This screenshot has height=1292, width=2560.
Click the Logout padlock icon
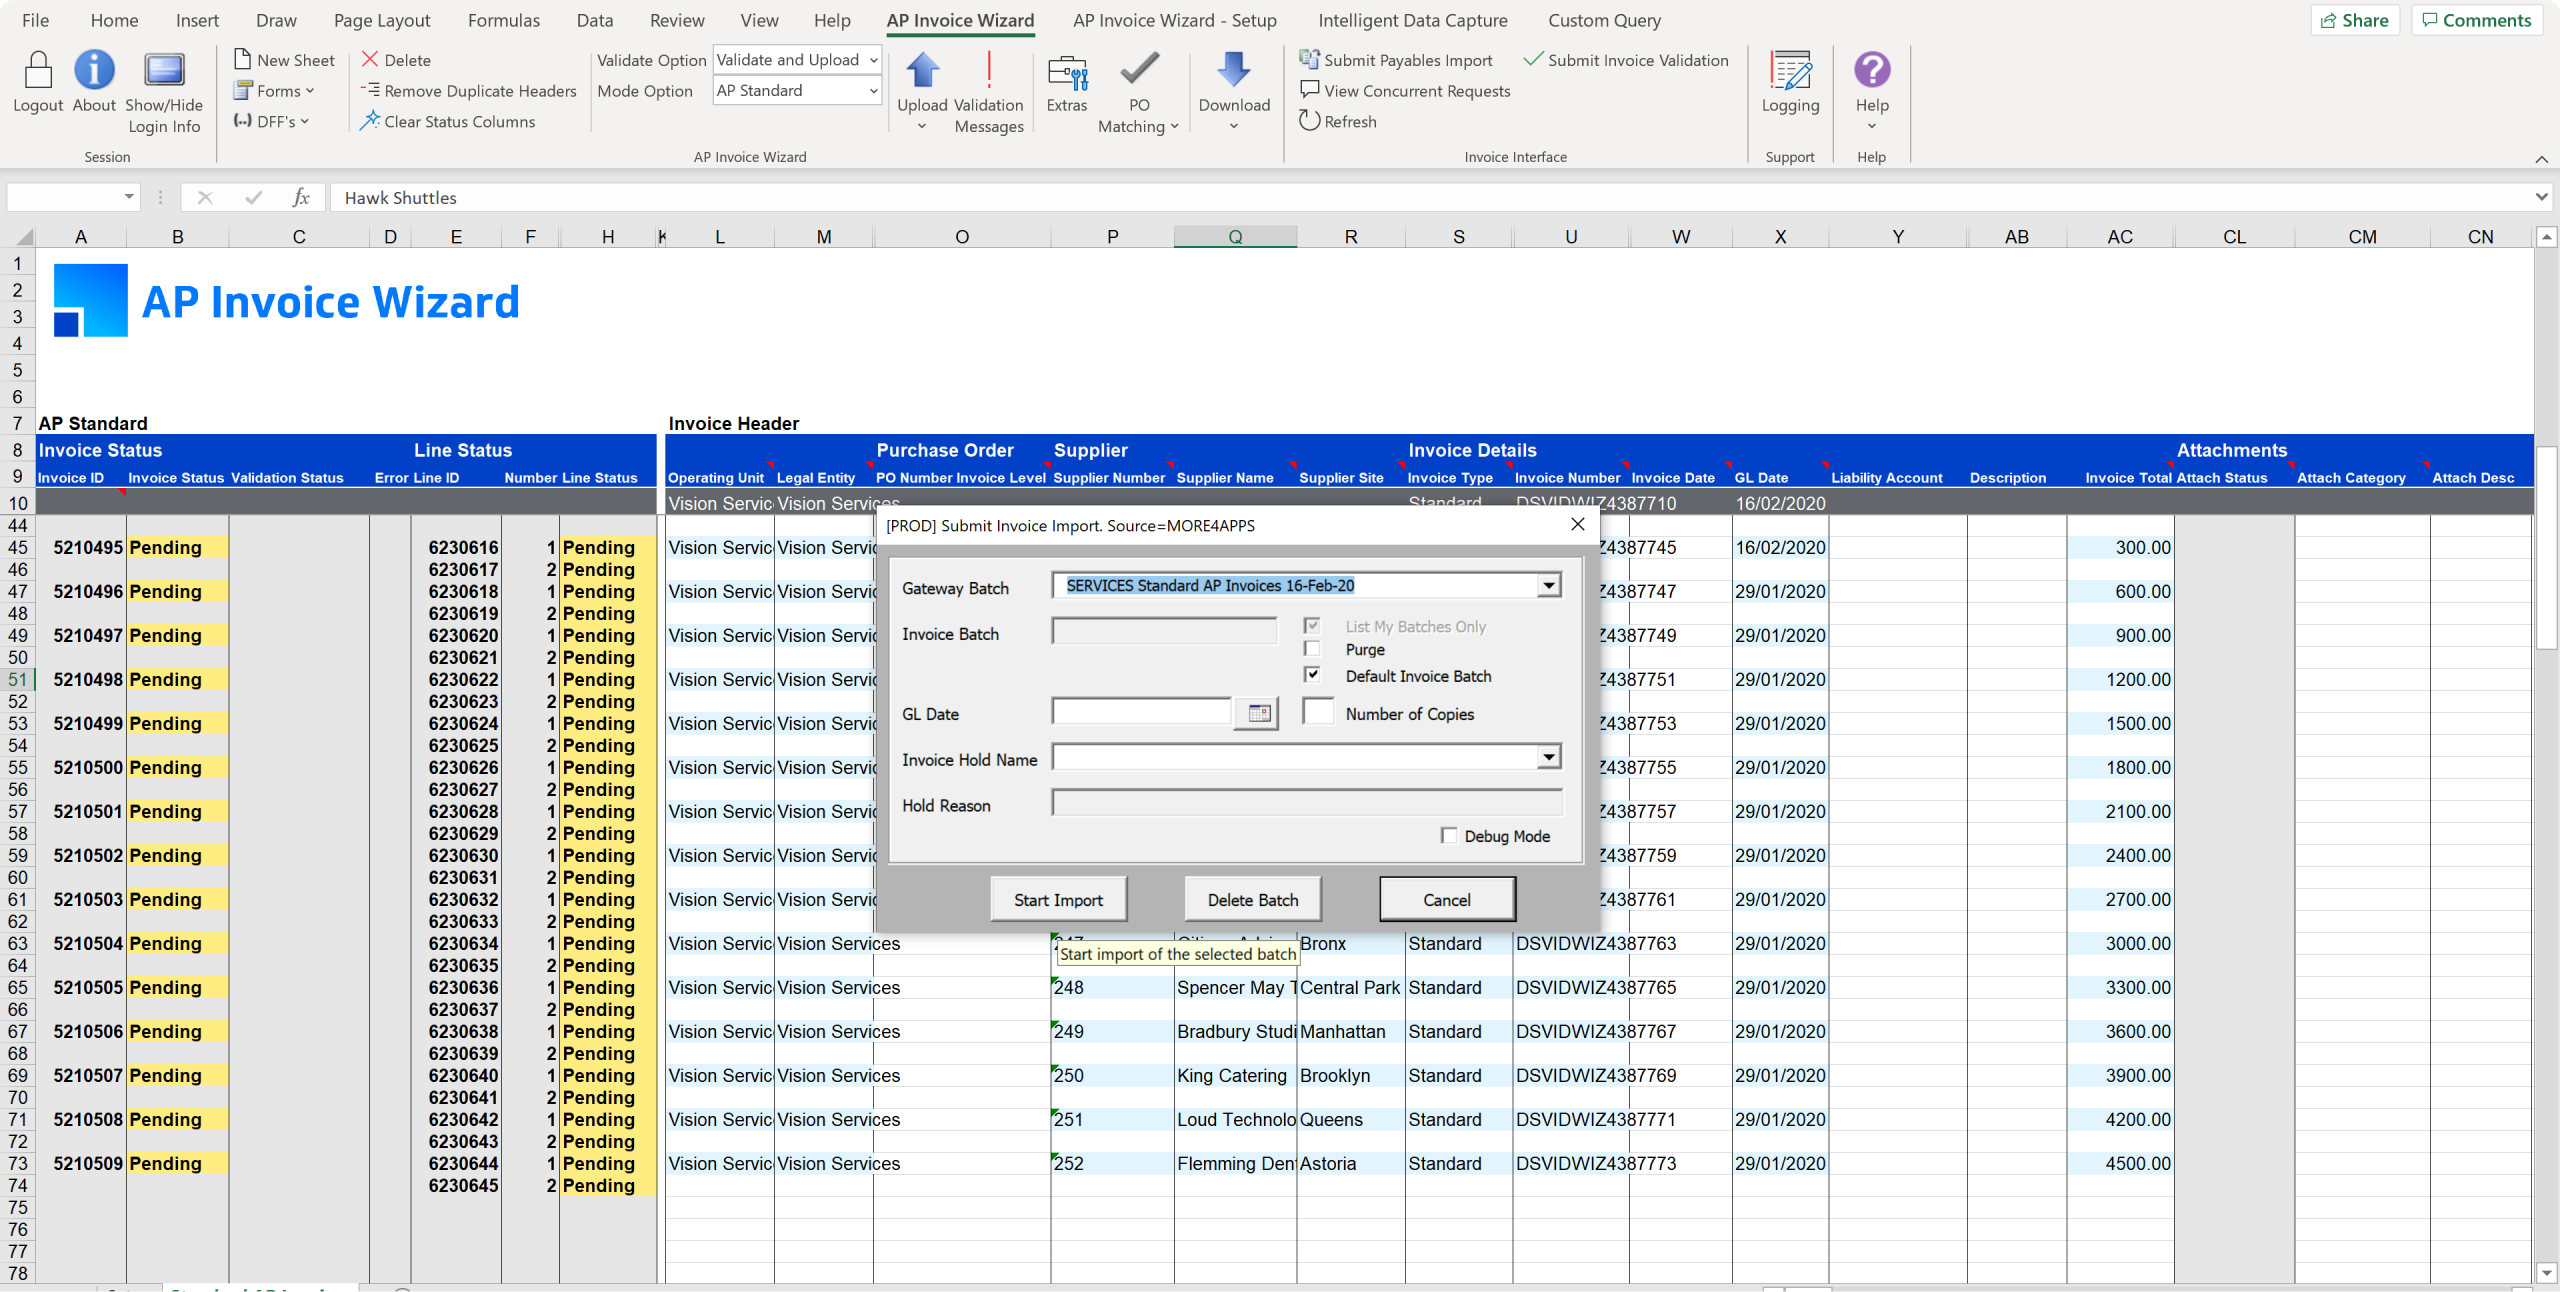[38, 71]
